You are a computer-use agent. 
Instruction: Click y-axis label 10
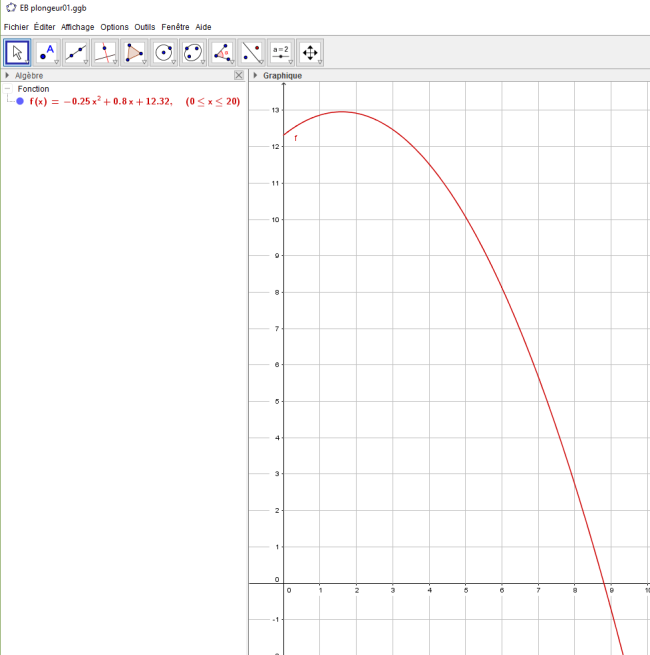(275, 220)
